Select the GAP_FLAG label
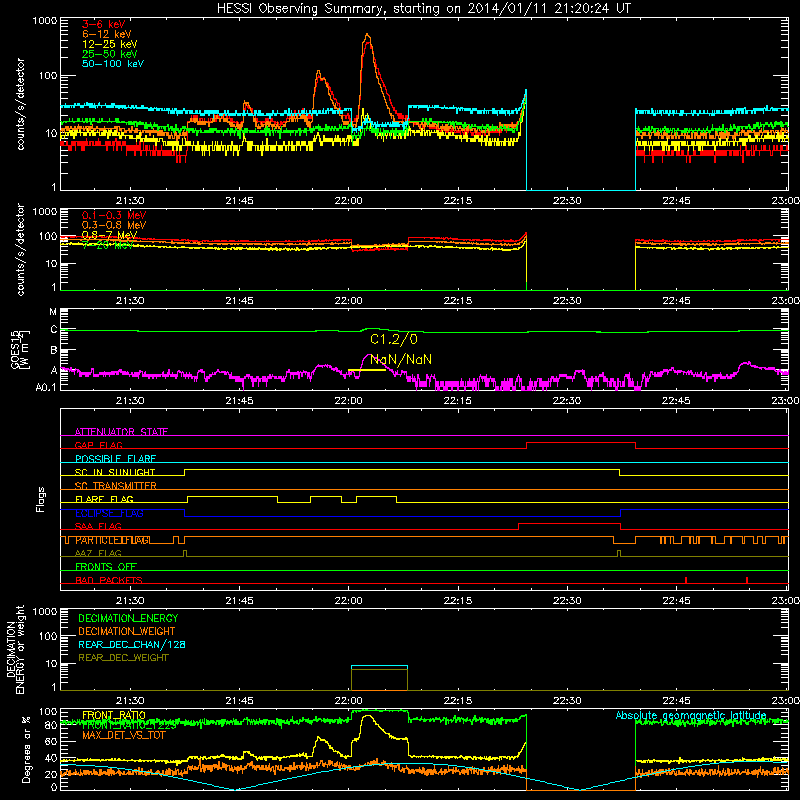Screen dimensions: 800x800 [x=98, y=445]
